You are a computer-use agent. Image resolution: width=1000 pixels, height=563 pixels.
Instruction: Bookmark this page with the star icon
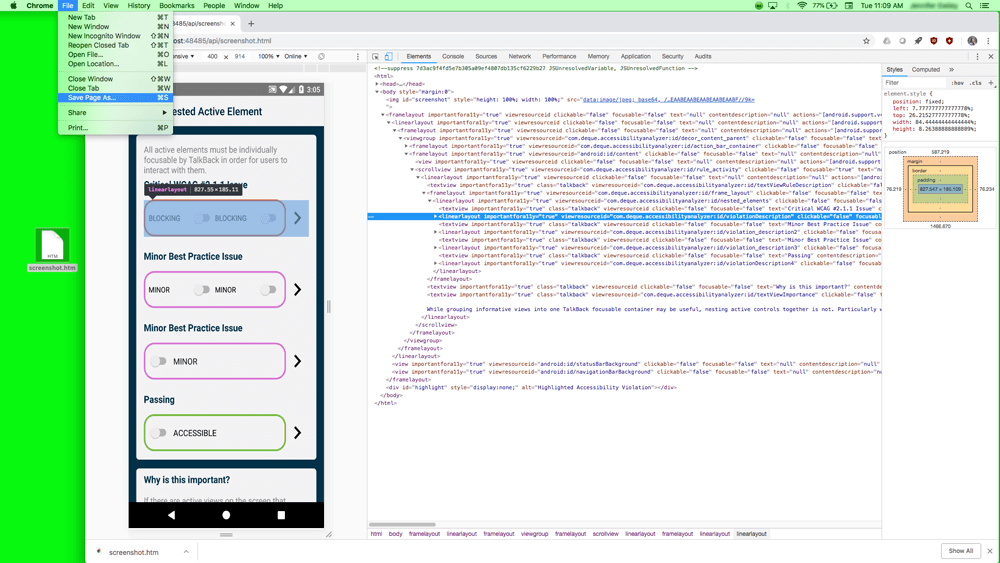867,41
